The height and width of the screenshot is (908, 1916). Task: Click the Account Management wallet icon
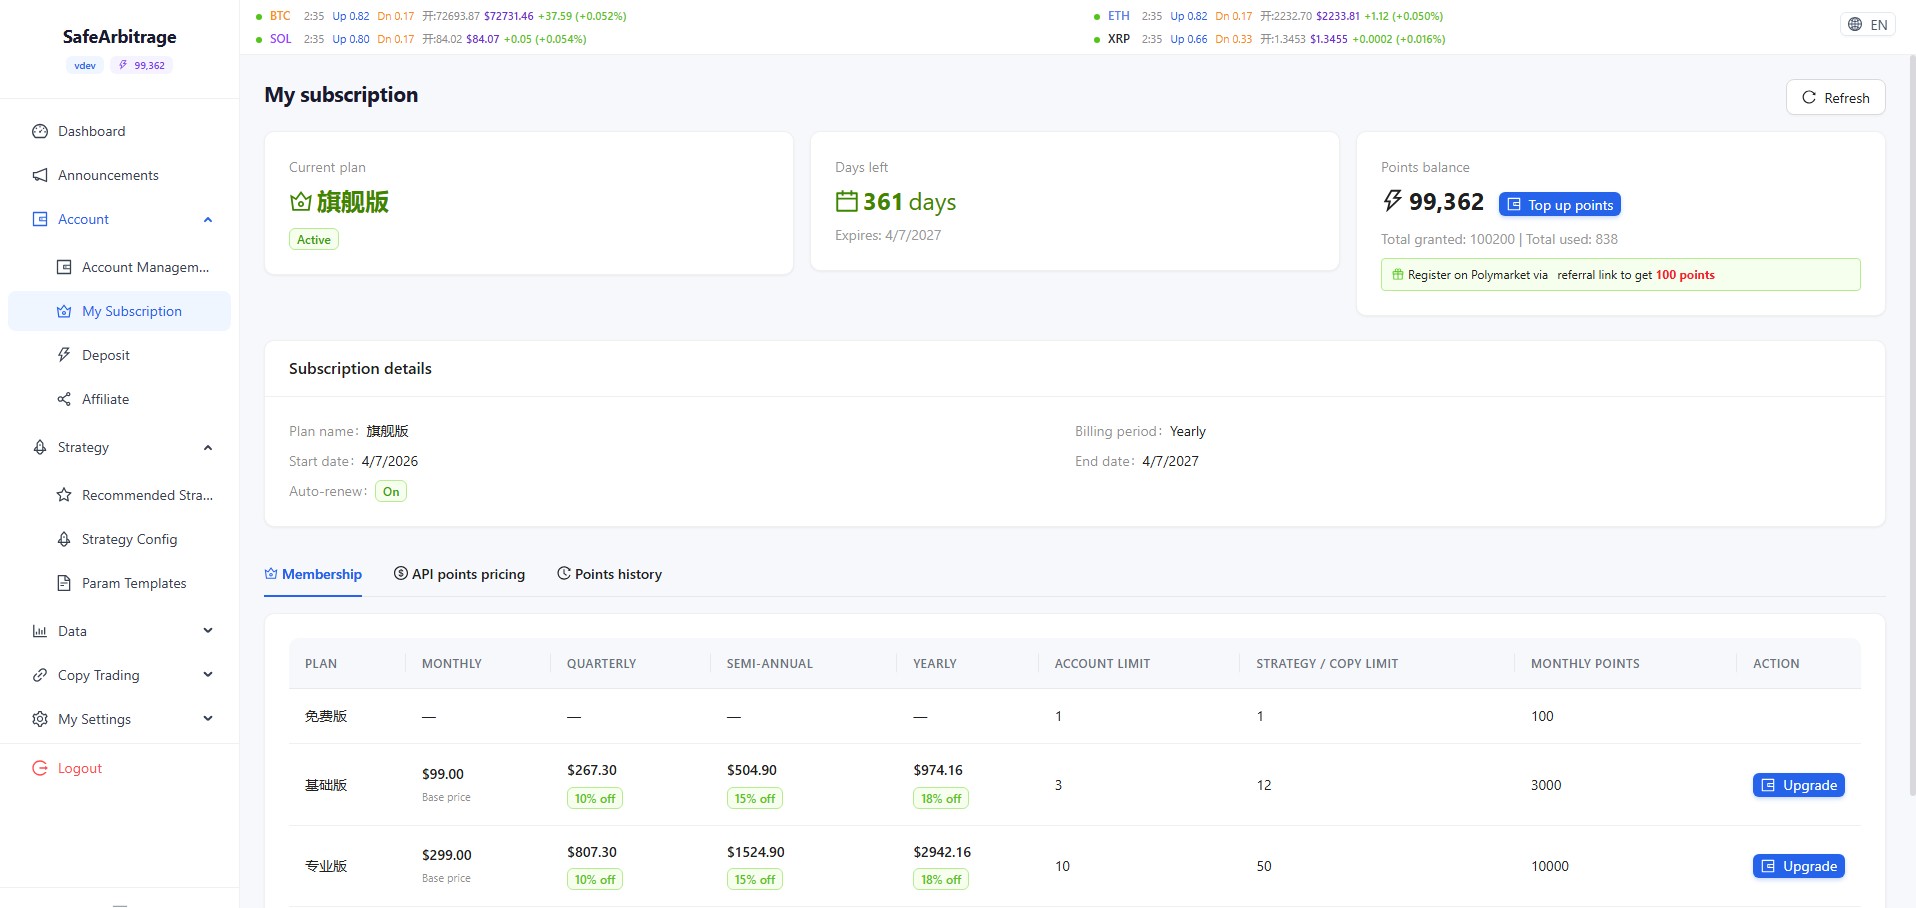click(x=64, y=267)
